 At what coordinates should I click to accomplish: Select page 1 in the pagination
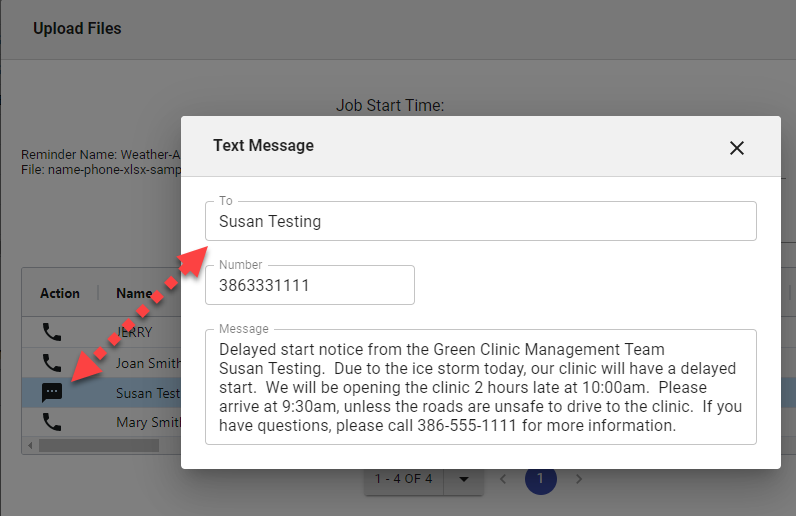pyautogui.click(x=540, y=479)
